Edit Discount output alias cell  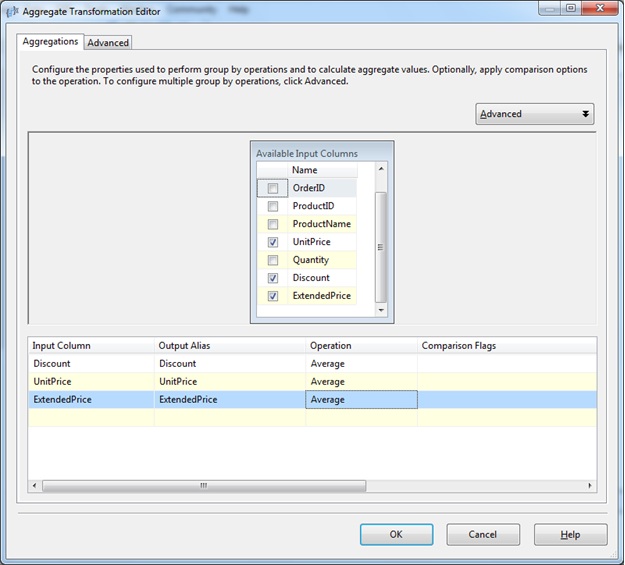230,364
